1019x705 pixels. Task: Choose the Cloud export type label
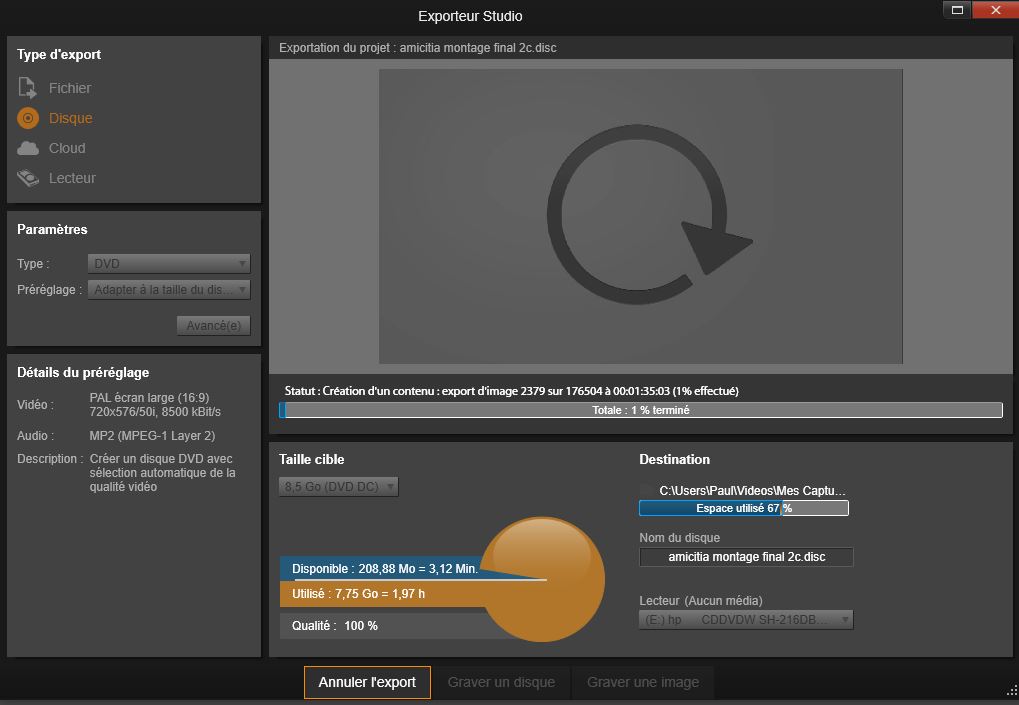67,148
